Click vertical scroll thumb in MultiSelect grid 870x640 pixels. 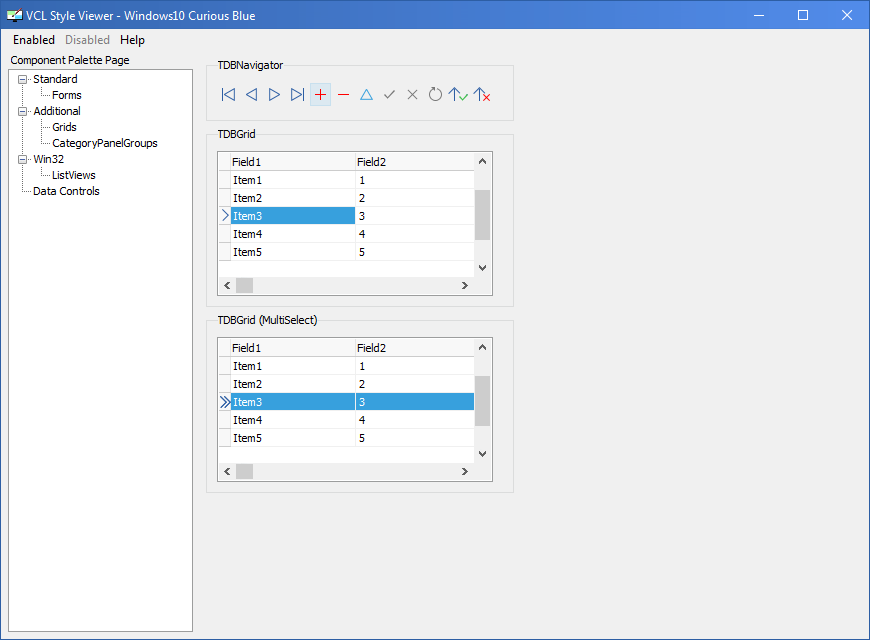[482, 401]
